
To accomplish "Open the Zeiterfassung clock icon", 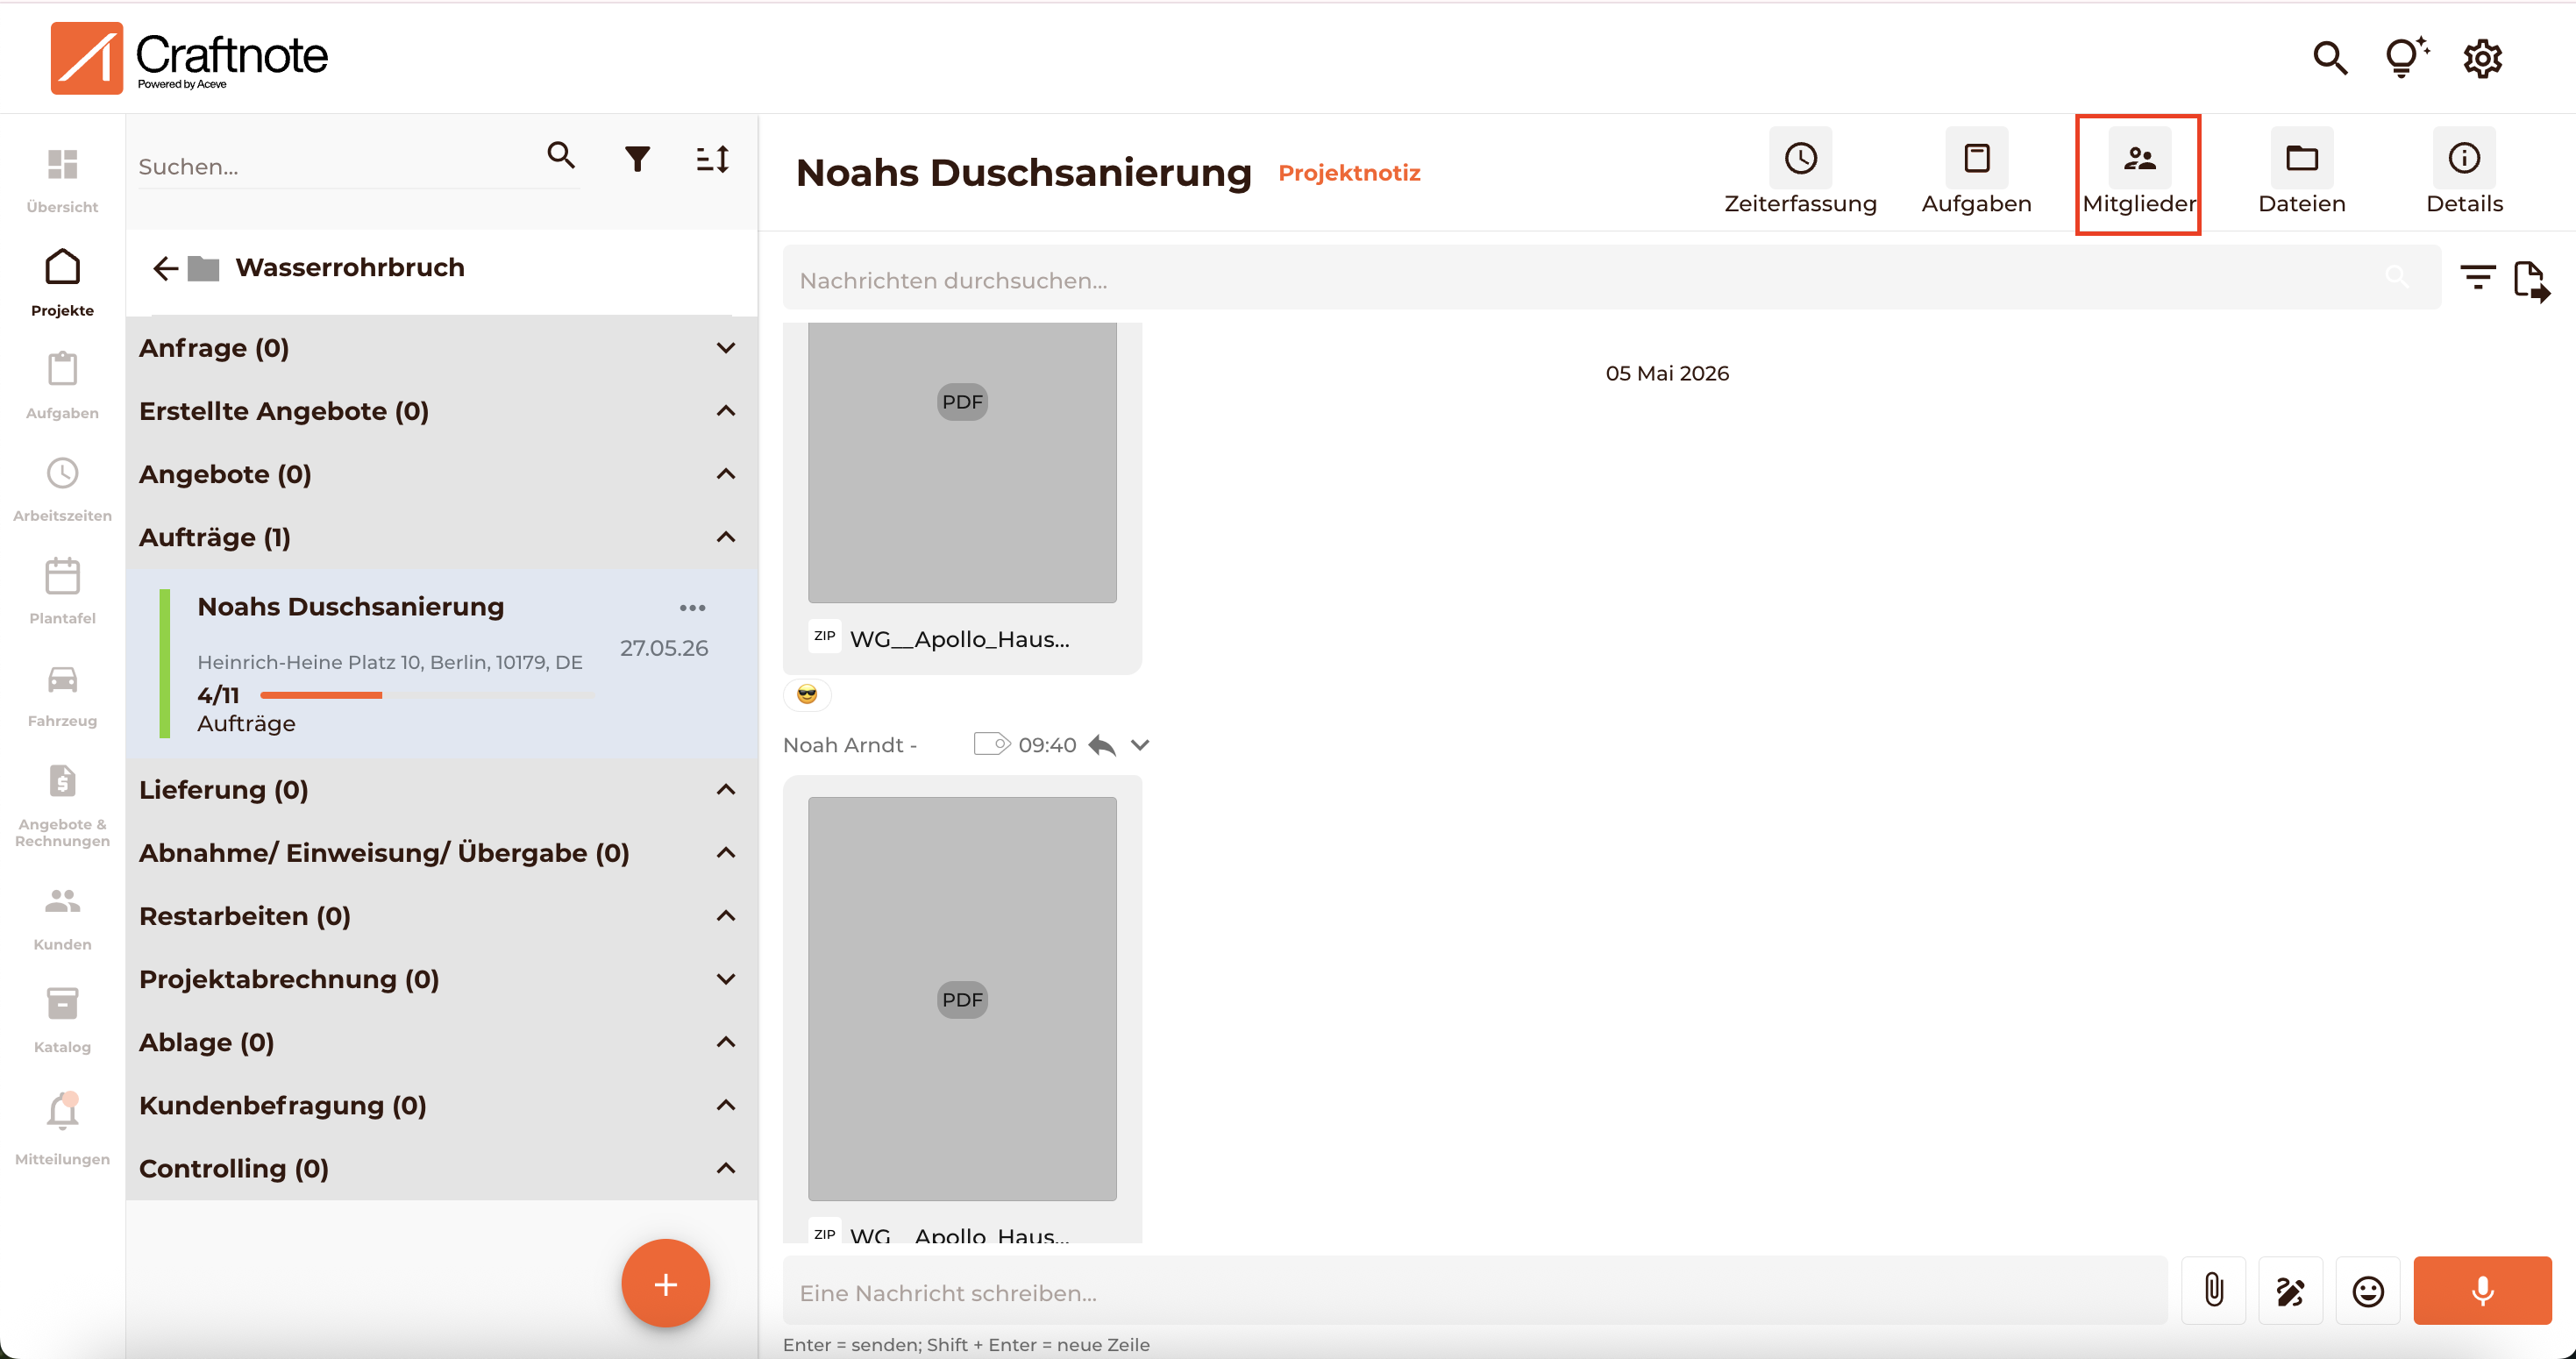I will (x=1800, y=158).
